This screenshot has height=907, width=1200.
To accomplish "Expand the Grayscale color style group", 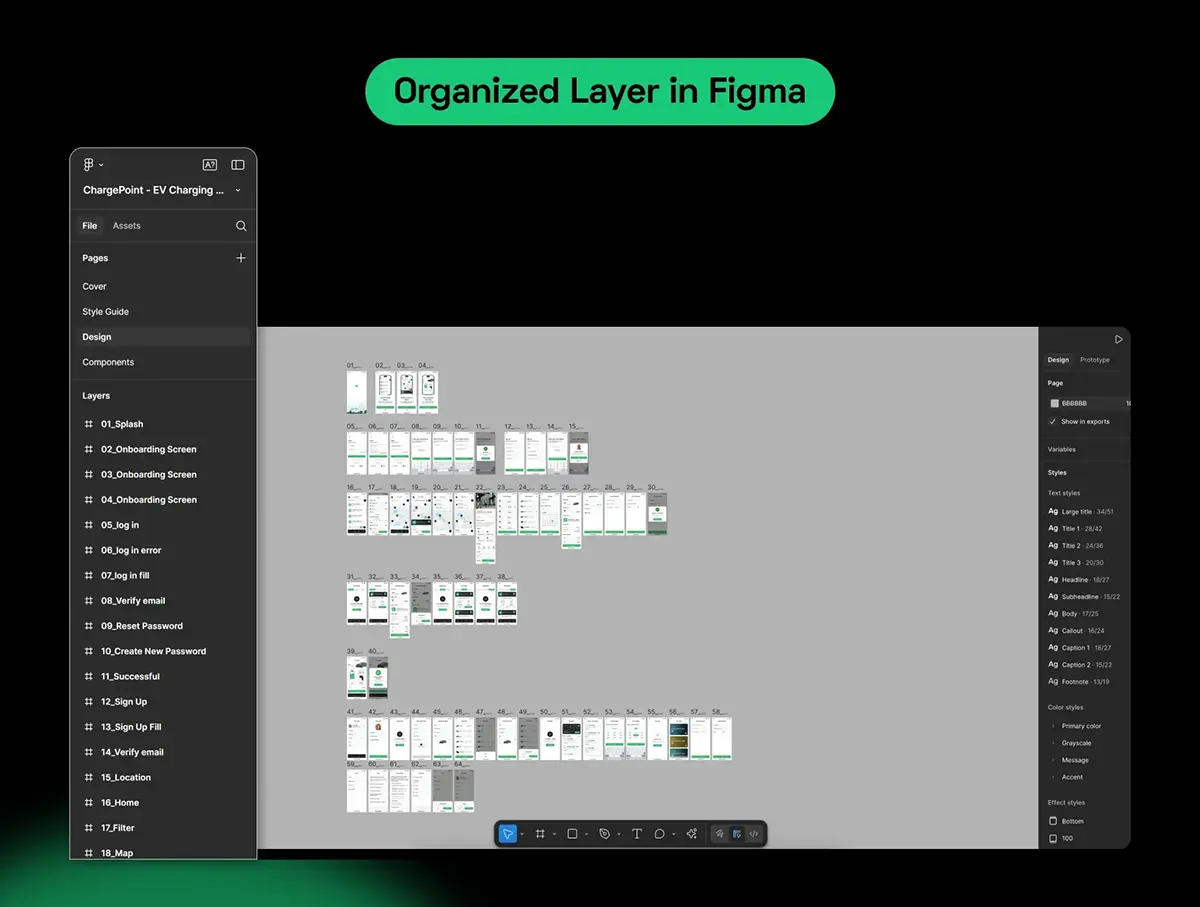I will [x=1053, y=743].
